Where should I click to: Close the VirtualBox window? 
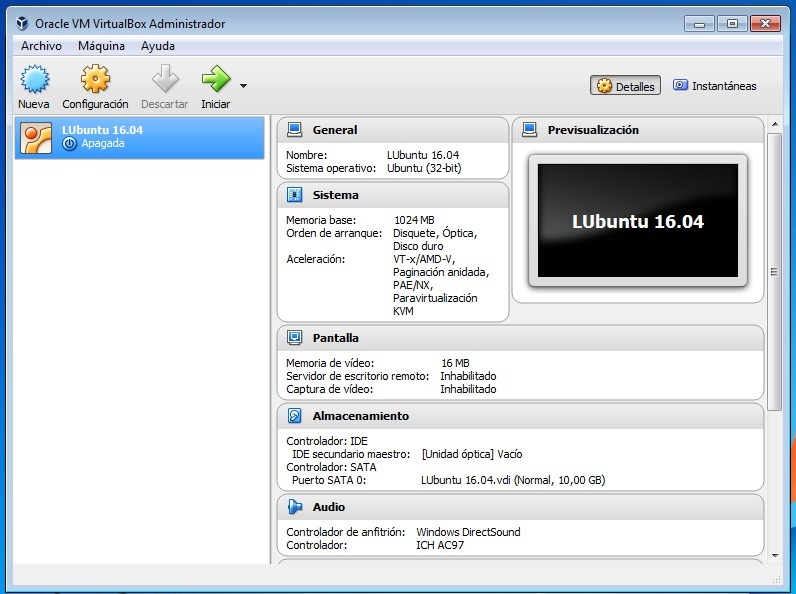click(765, 23)
